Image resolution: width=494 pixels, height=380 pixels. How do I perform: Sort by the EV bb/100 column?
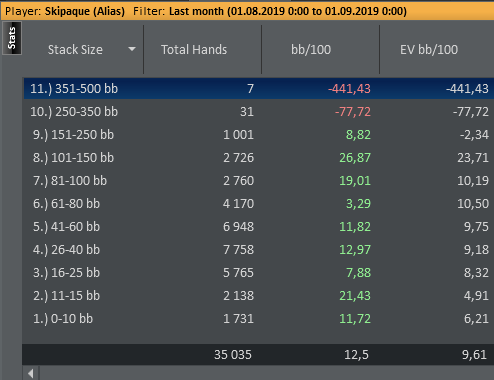click(429, 50)
